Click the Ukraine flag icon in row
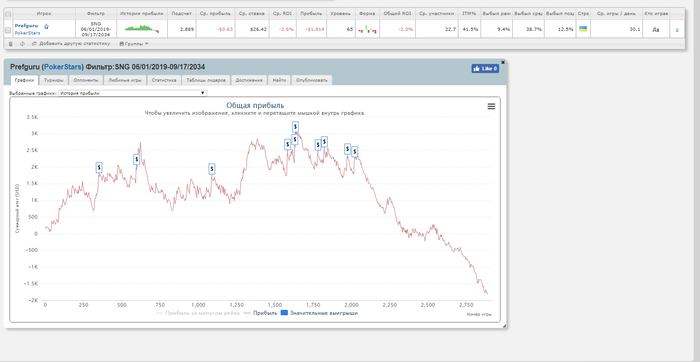700x362 pixels. coord(583,29)
